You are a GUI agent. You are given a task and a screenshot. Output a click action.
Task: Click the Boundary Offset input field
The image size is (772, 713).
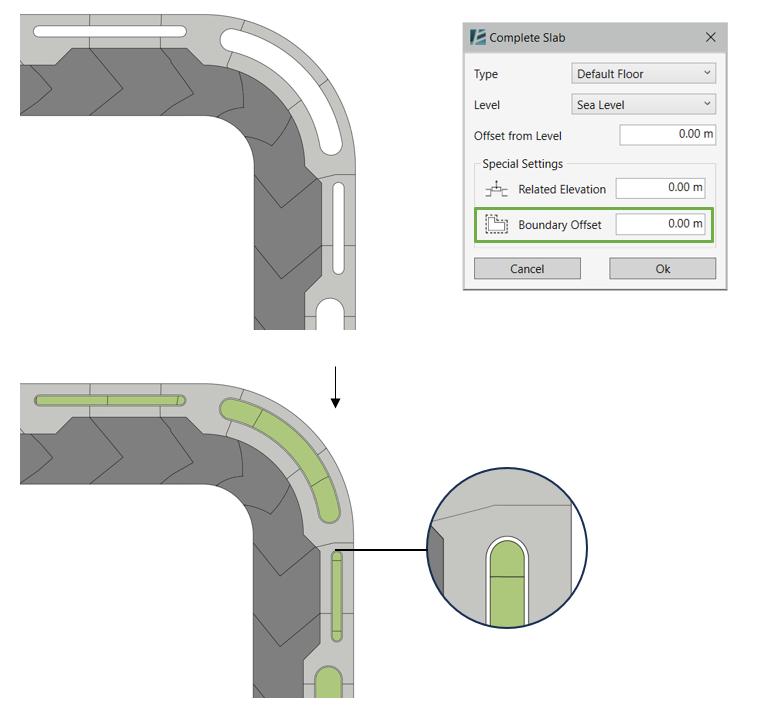coord(660,224)
